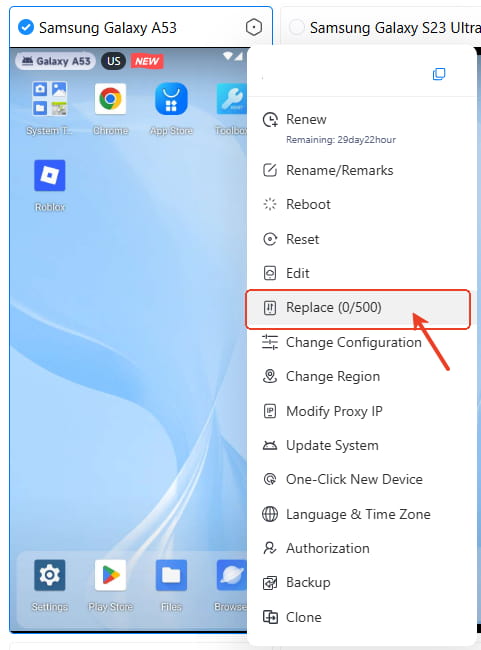
Task: Click the Authorization person icon
Action: coord(270,548)
